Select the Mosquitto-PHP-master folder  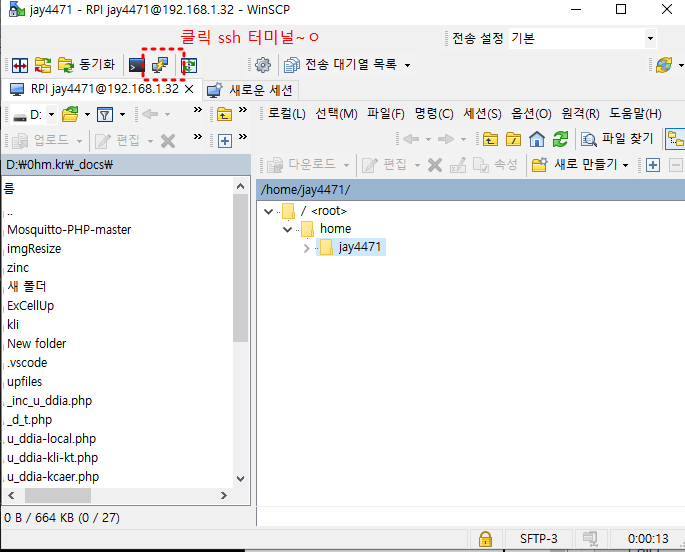click(x=69, y=230)
